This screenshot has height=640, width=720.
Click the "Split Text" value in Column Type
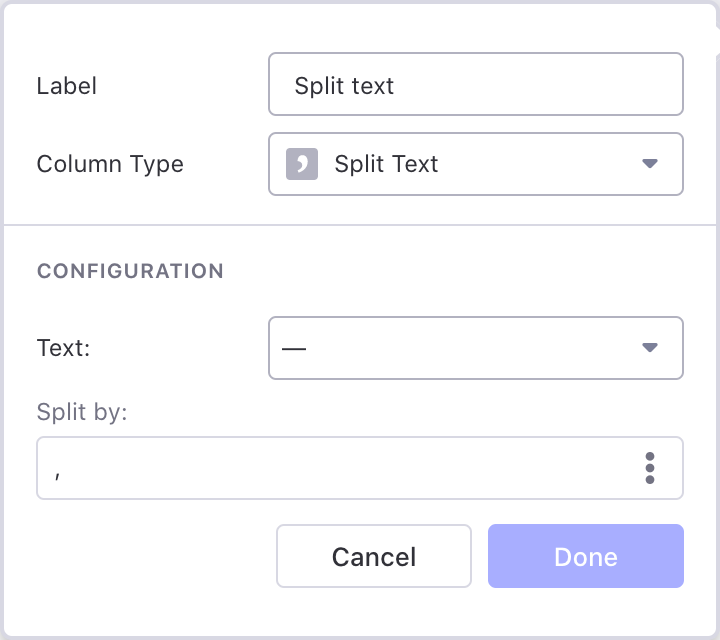point(386,164)
